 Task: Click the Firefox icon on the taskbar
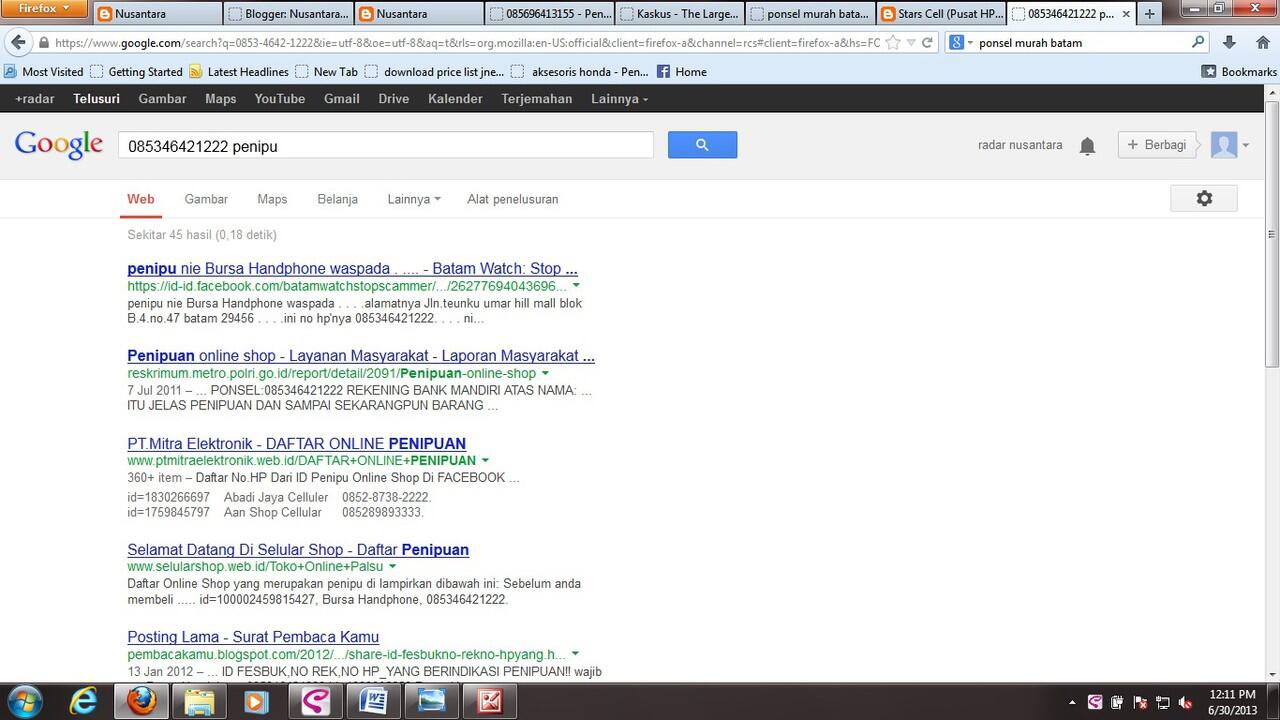click(141, 701)
